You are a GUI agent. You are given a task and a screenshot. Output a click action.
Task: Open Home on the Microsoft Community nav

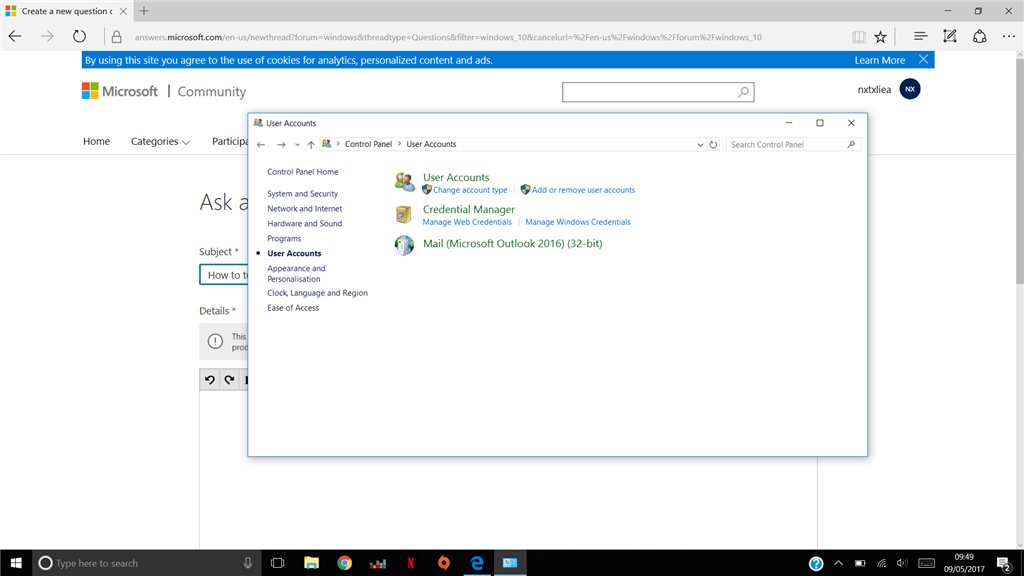coord(96,141)
